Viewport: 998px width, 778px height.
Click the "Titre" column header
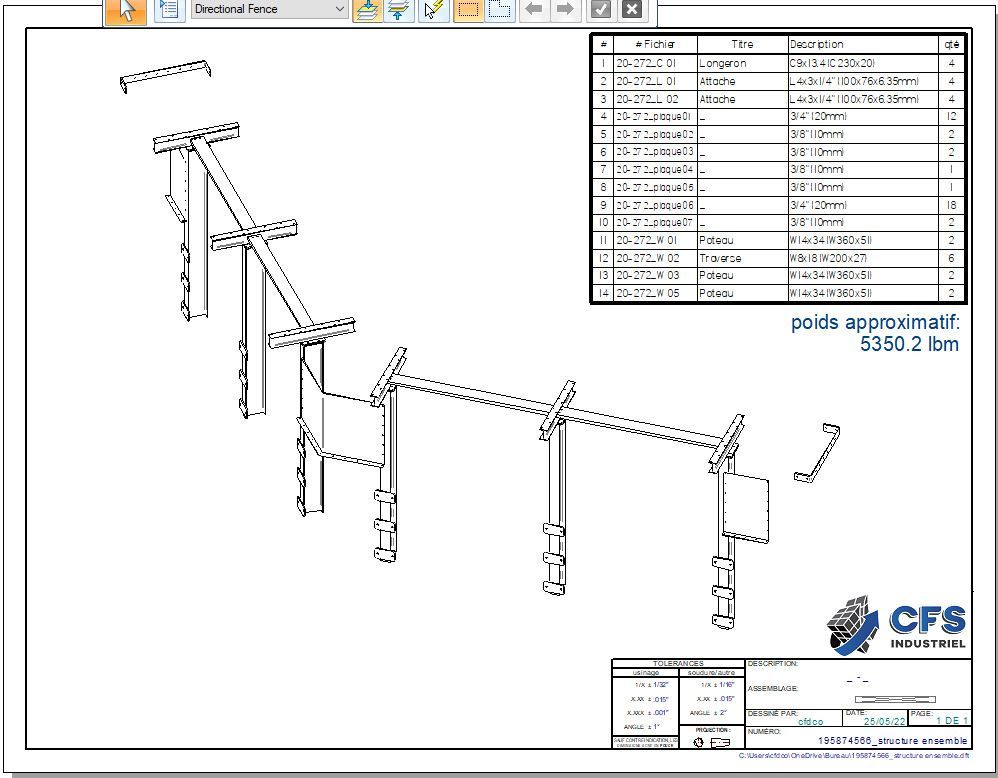point(742,45)
